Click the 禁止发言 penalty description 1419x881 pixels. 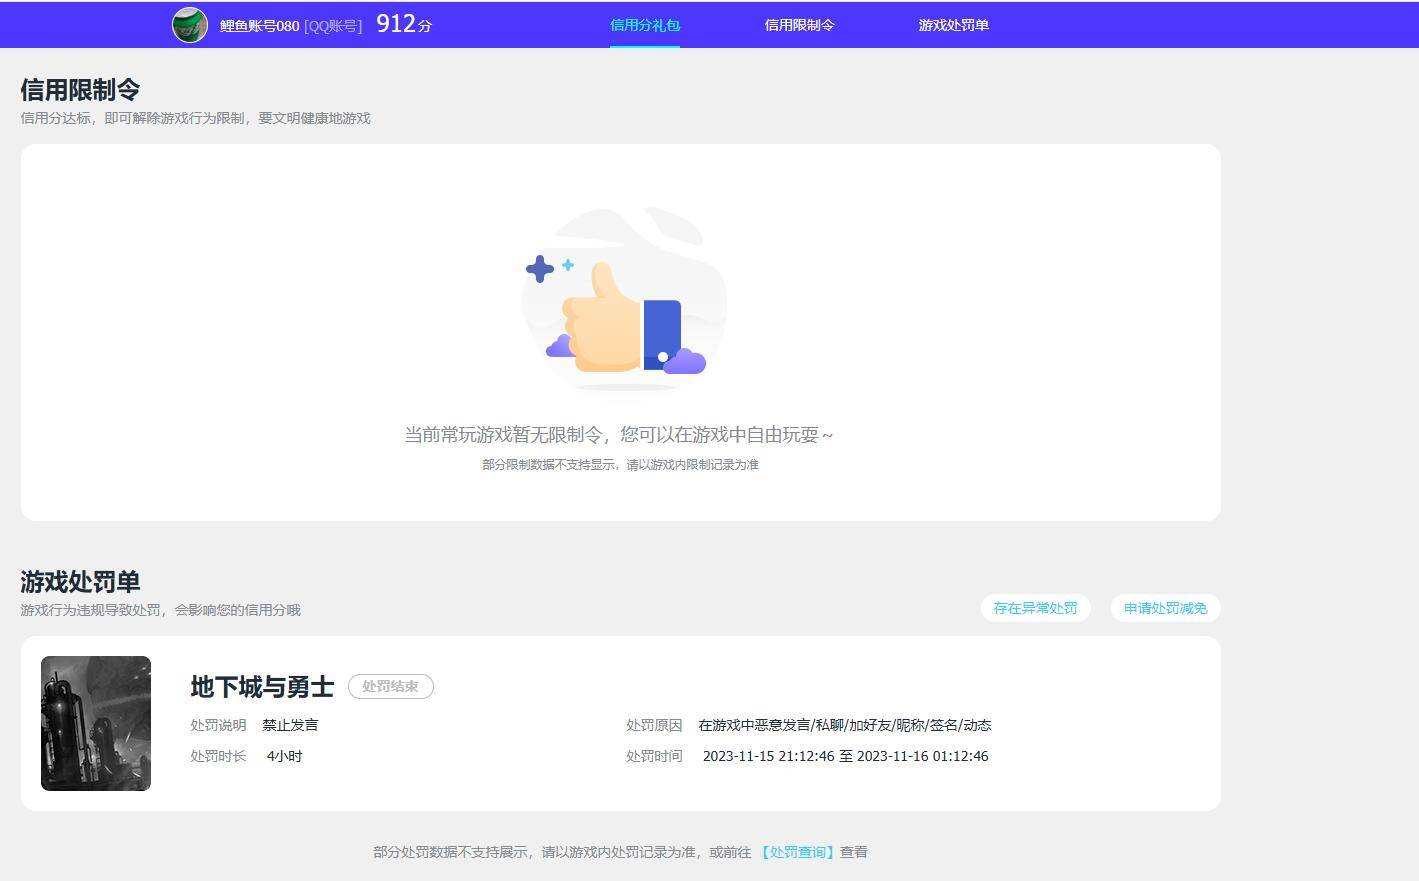click(290, 725)
